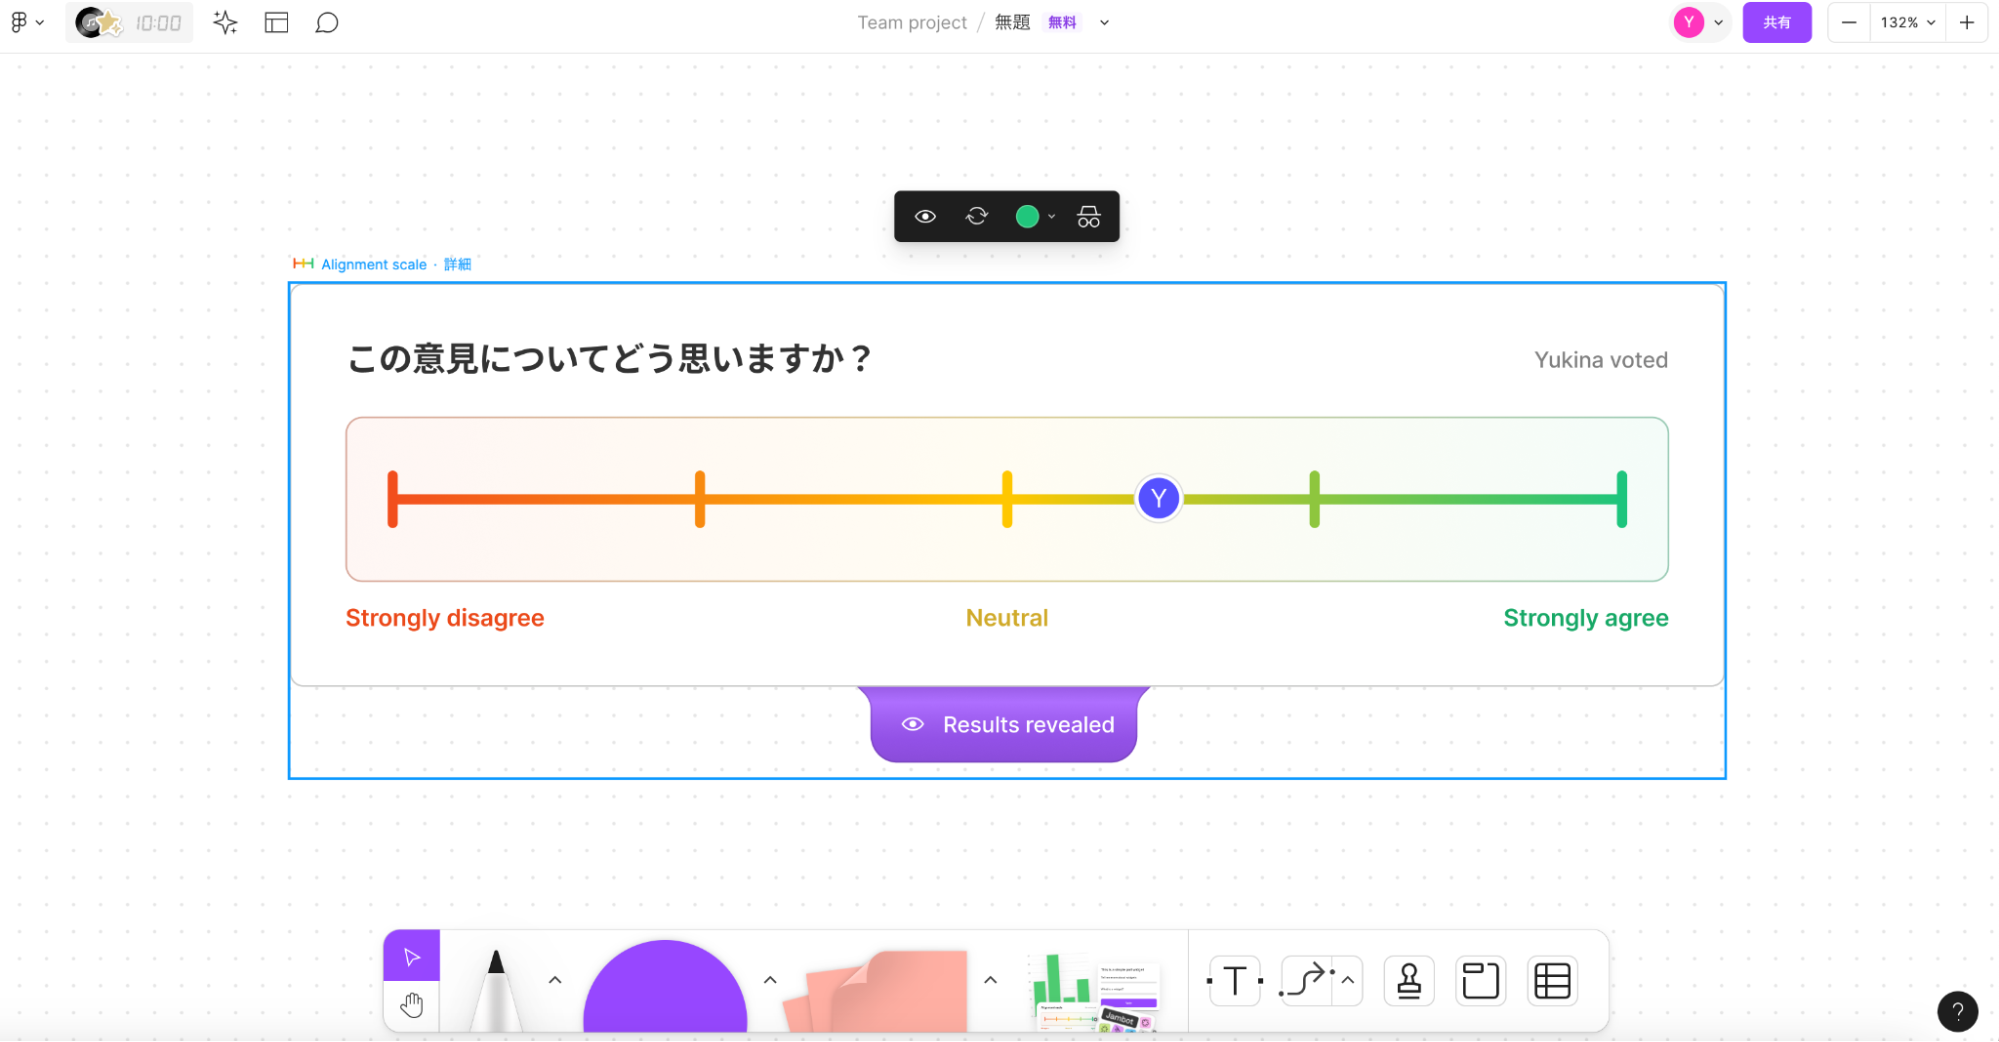Zoom out with the minus button

pos(1849,22)
